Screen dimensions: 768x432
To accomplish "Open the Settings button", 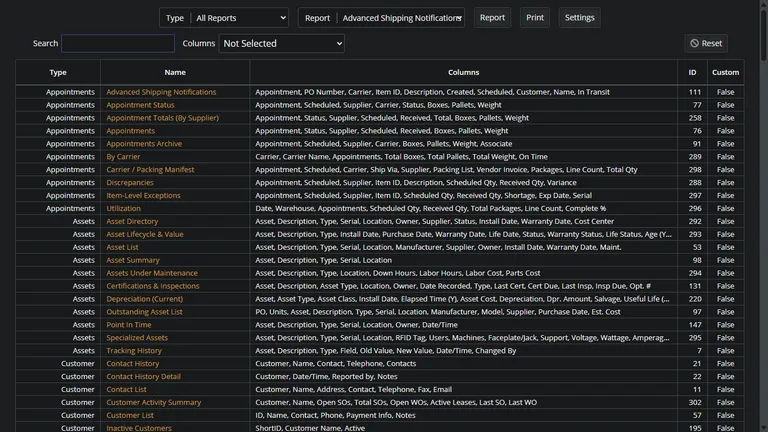I will pos(579,18).
